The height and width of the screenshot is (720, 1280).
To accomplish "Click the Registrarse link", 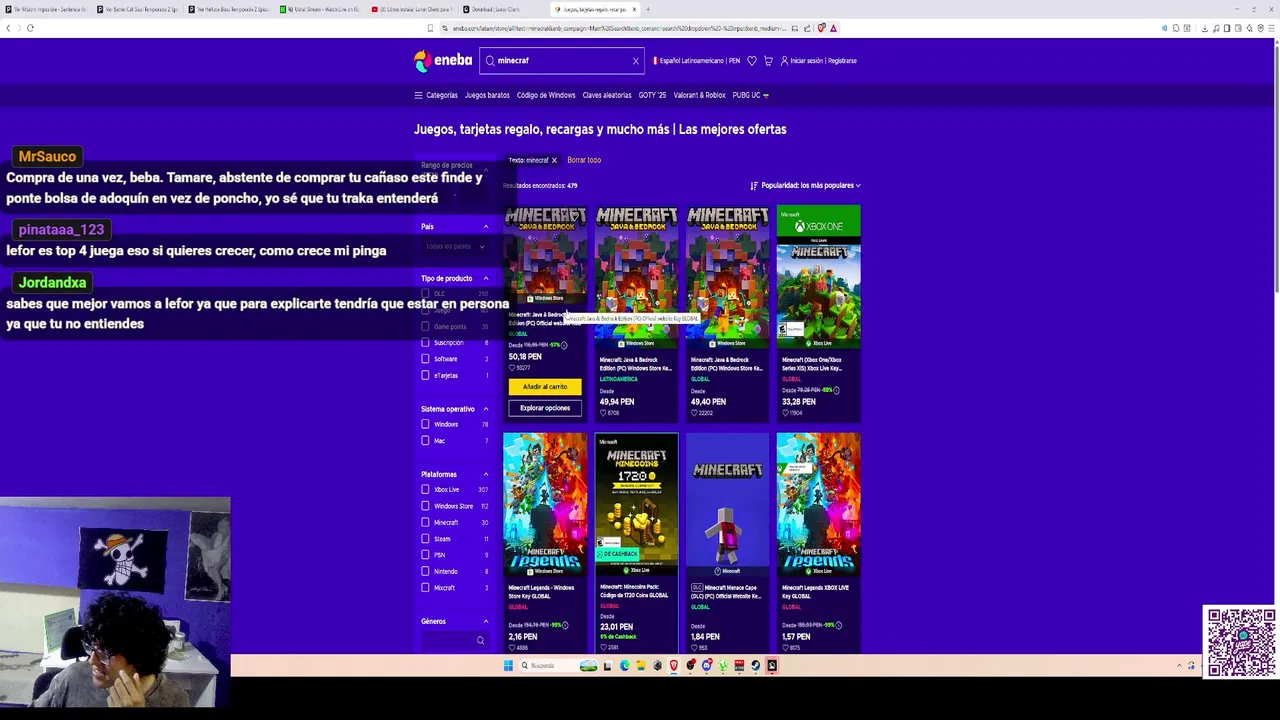I will [x=842, y=61].
